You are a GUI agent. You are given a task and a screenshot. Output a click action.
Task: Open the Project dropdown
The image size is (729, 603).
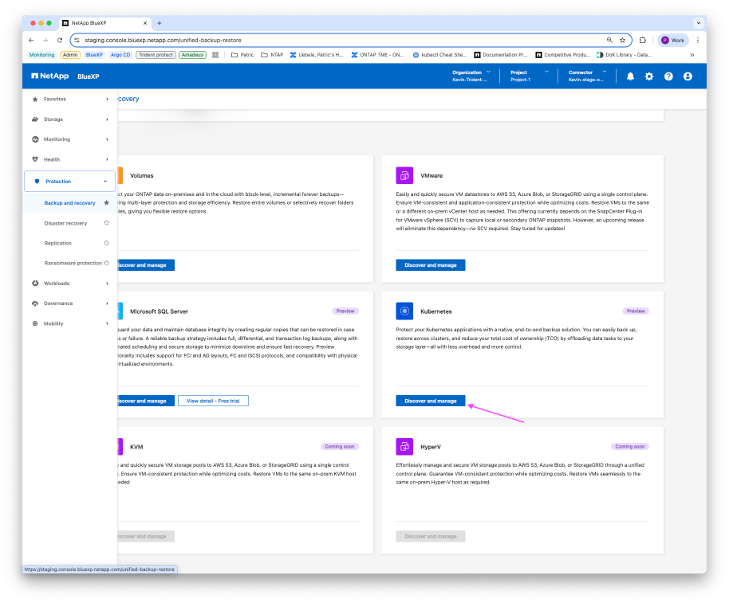[529, 76]
